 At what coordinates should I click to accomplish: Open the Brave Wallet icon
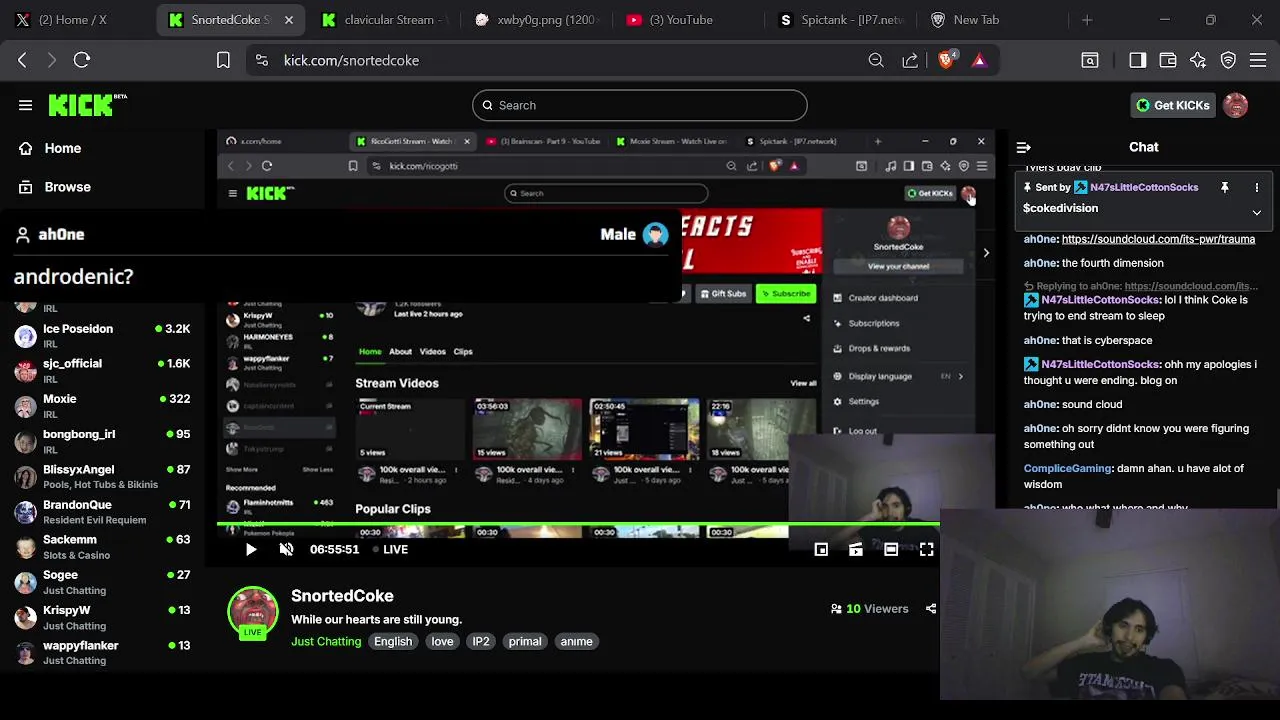(x=1168, y=60)
